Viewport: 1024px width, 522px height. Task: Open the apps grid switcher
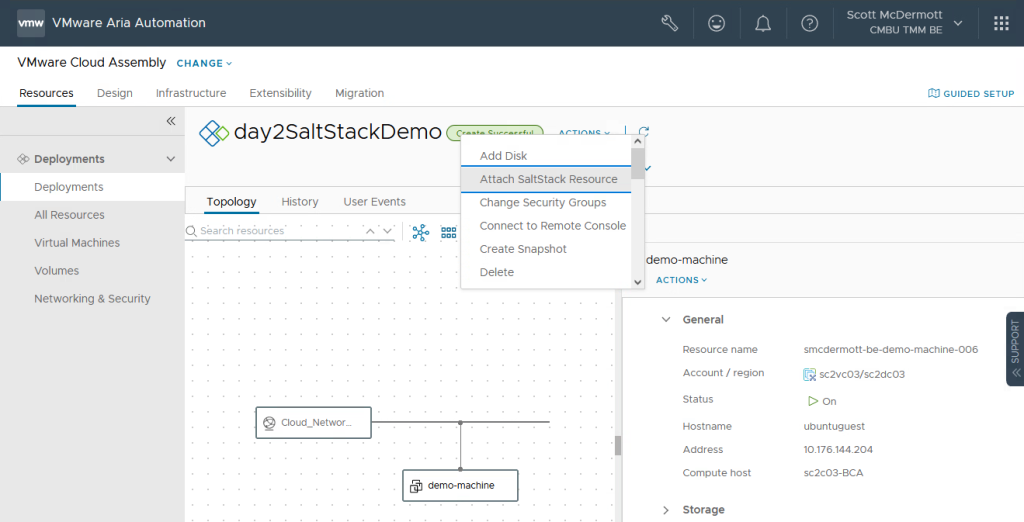tap(1001, 23)
